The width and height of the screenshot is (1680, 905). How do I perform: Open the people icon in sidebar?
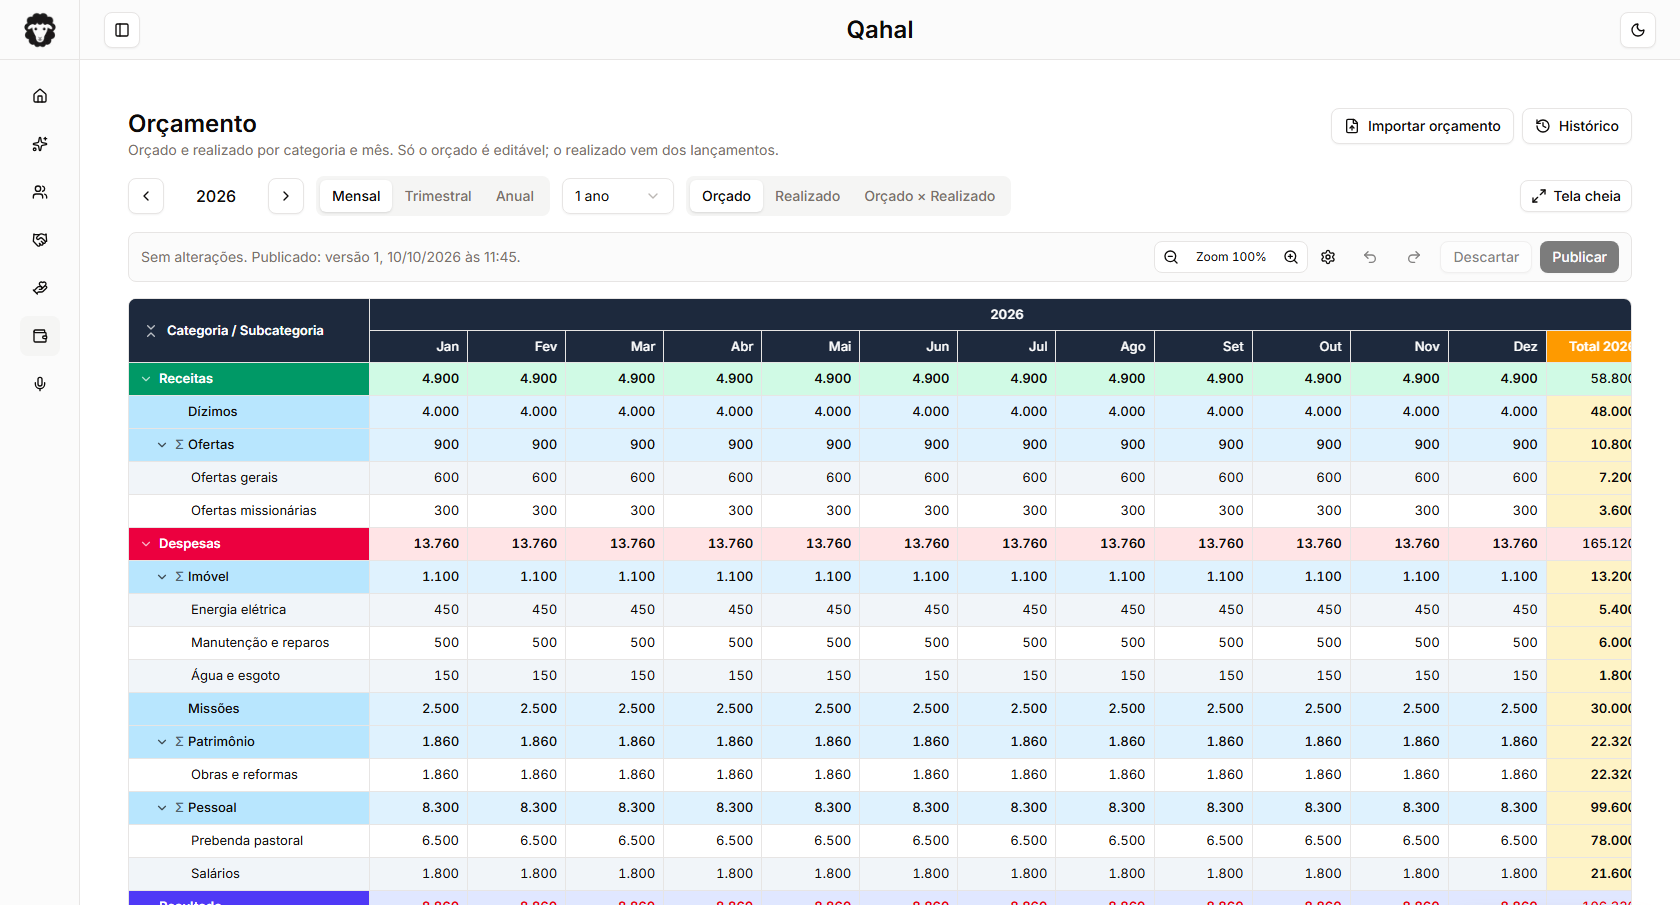point(40,192)
